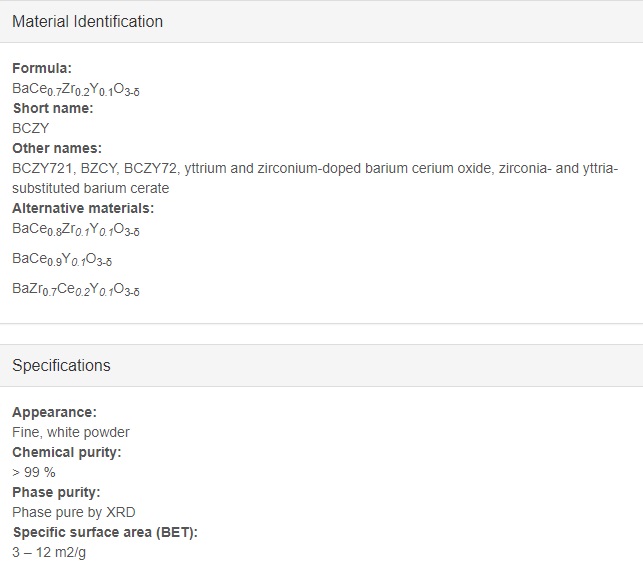
Task: Click the Other names label
Action: (57, 148)
